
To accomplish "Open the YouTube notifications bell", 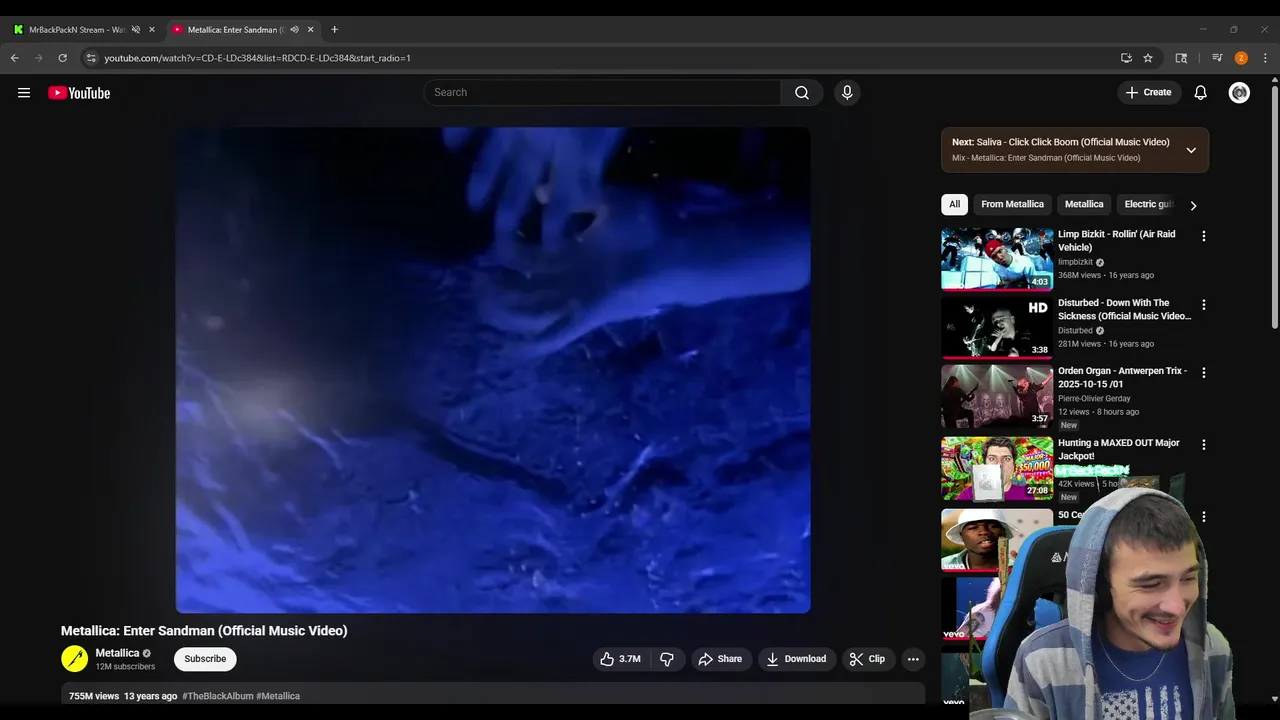I will tap(1201, 92).
